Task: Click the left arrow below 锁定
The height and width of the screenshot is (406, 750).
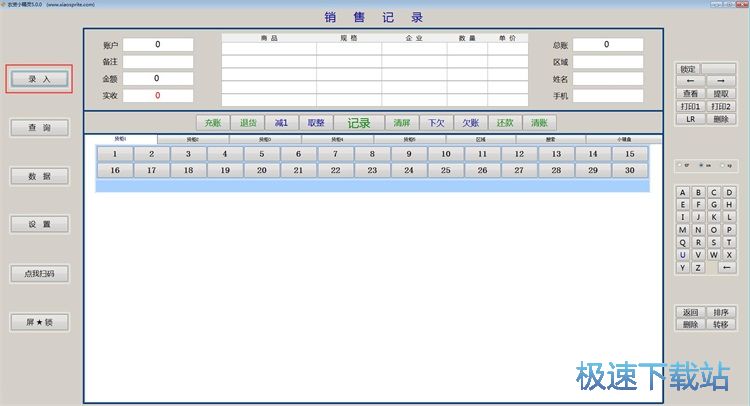Action: click(x=690, y=81)
